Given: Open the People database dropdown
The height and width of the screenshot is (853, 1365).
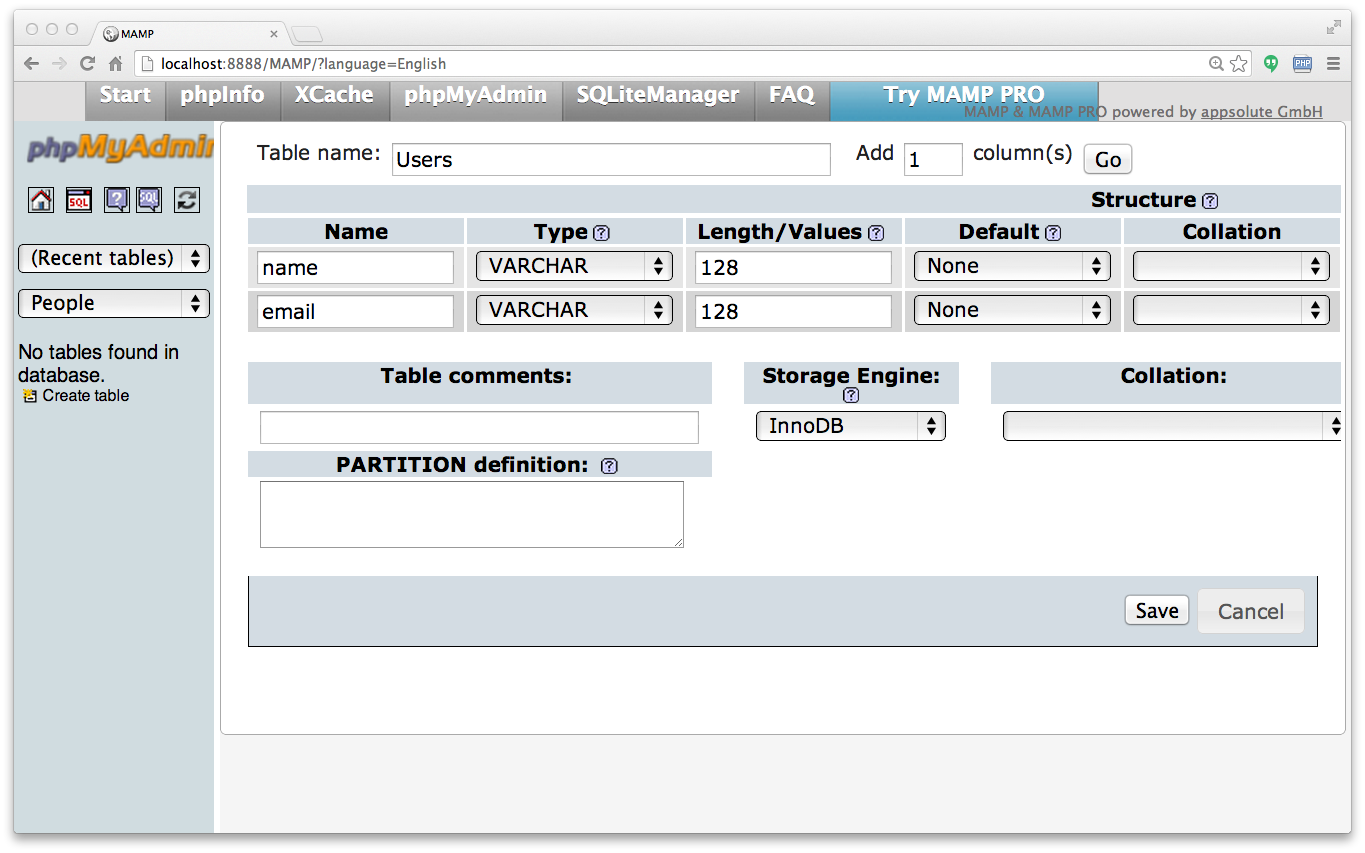Looking at the screenshot, I should coord(114,303).
